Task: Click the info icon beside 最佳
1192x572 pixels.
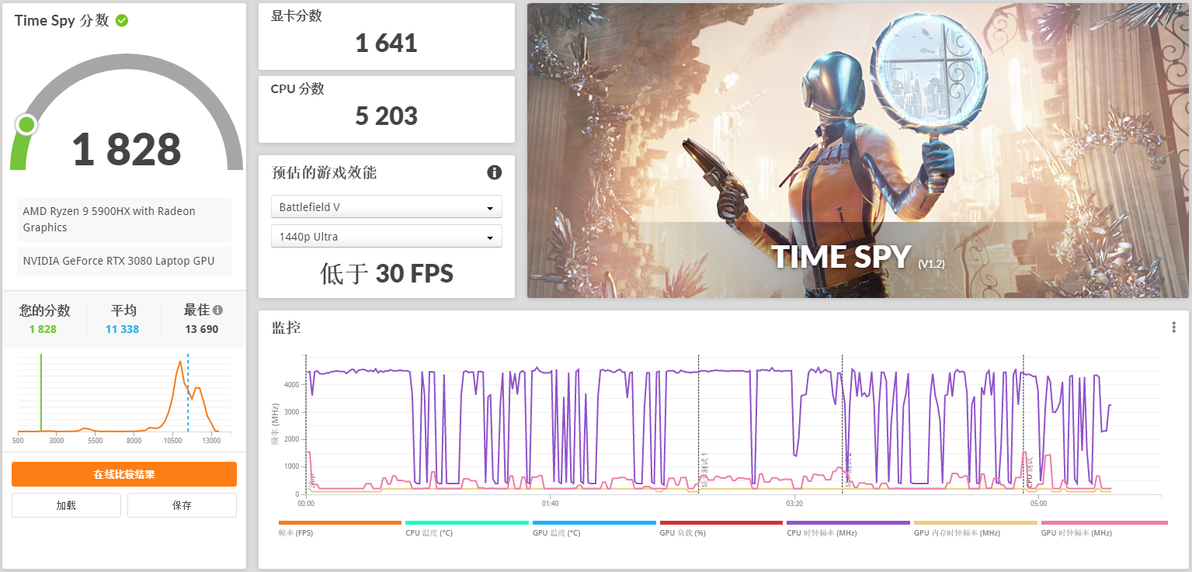Action: click(x=218, y=310)
